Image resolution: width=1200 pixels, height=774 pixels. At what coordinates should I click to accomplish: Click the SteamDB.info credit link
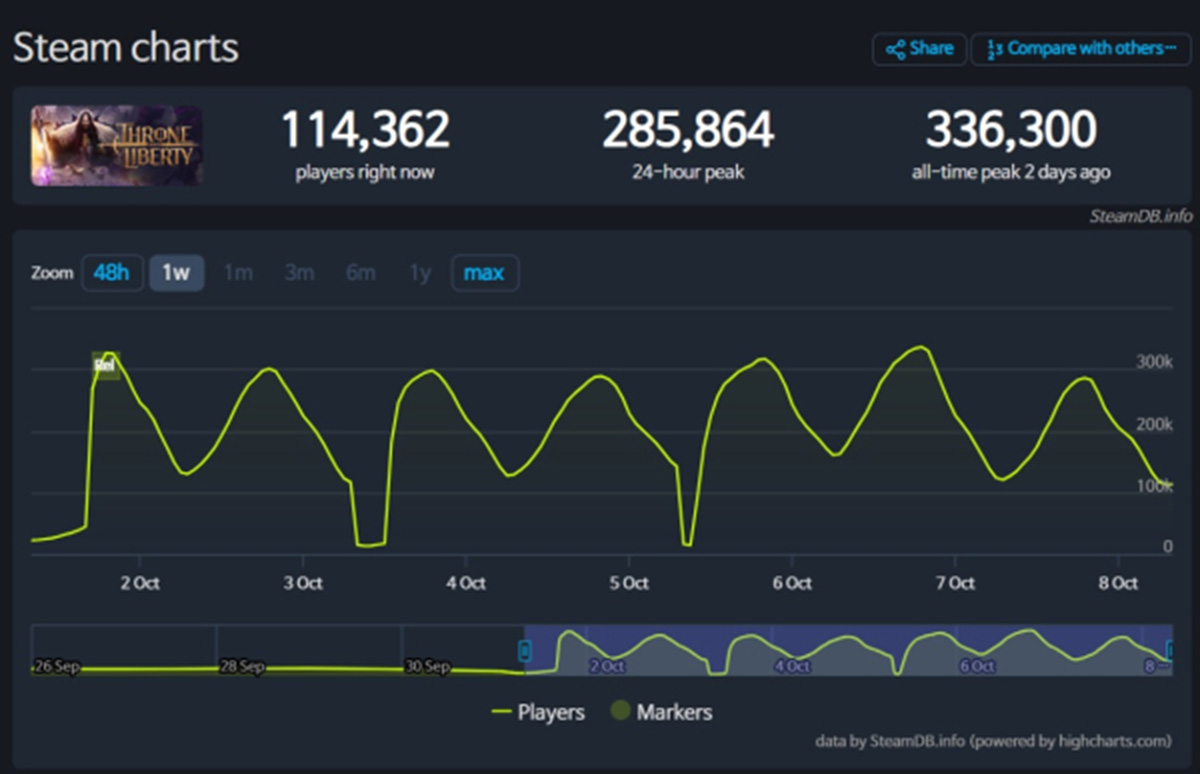pyautogui.click(x=1142, y=215)
